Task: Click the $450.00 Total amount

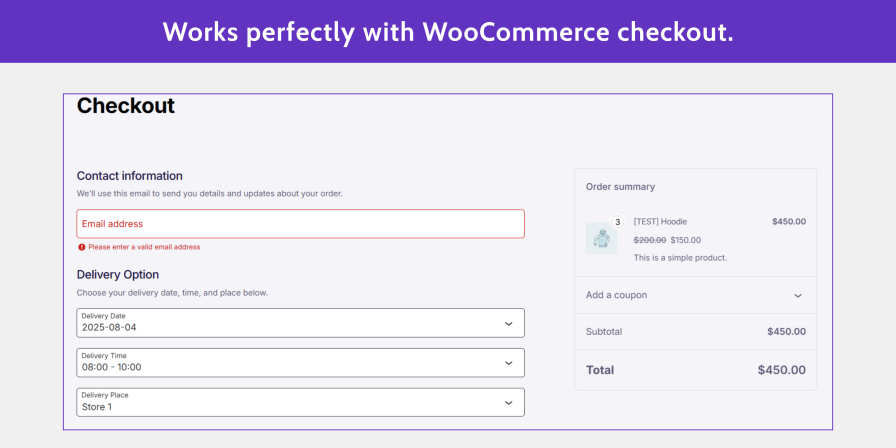Action: click(x=781, y=370)
